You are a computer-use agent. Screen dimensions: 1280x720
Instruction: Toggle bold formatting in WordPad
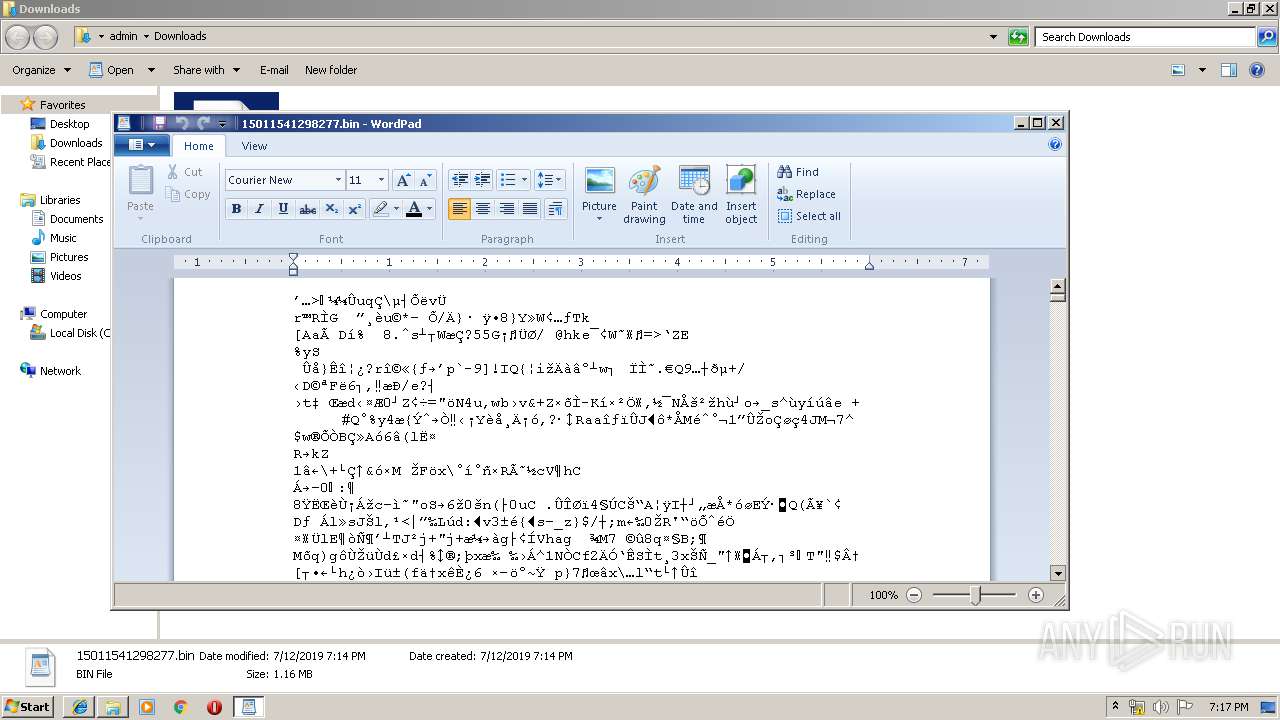(236, 209)
